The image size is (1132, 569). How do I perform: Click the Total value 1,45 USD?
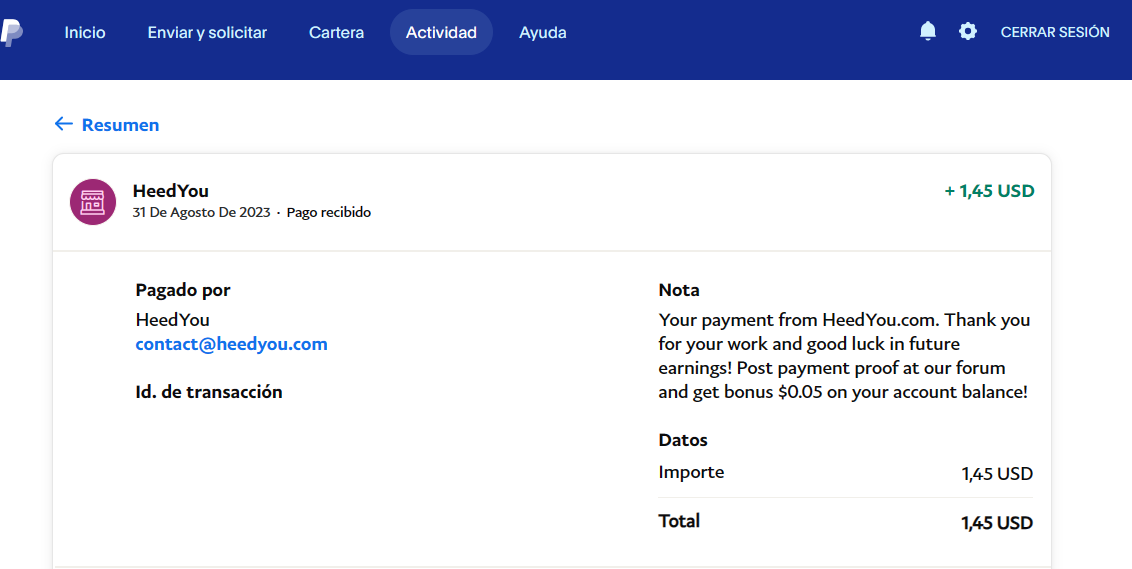[x=997, y=523]
